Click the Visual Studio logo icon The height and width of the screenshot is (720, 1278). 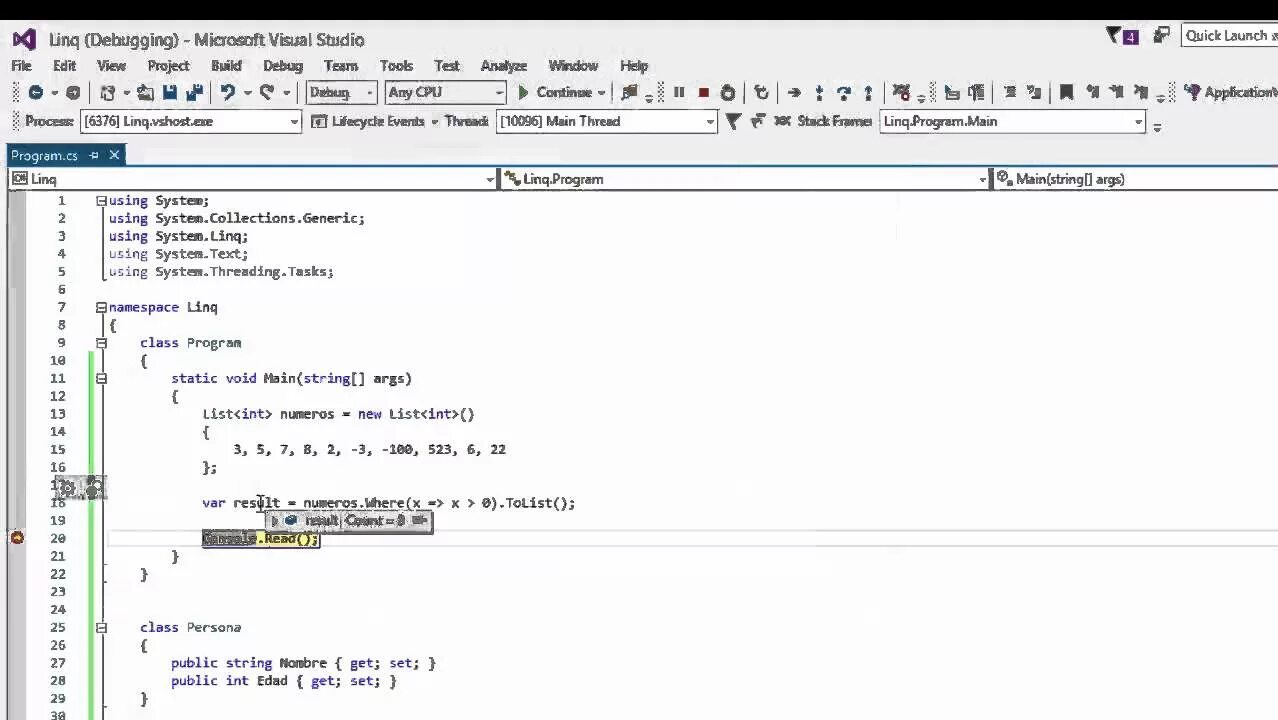click(24, 40)
